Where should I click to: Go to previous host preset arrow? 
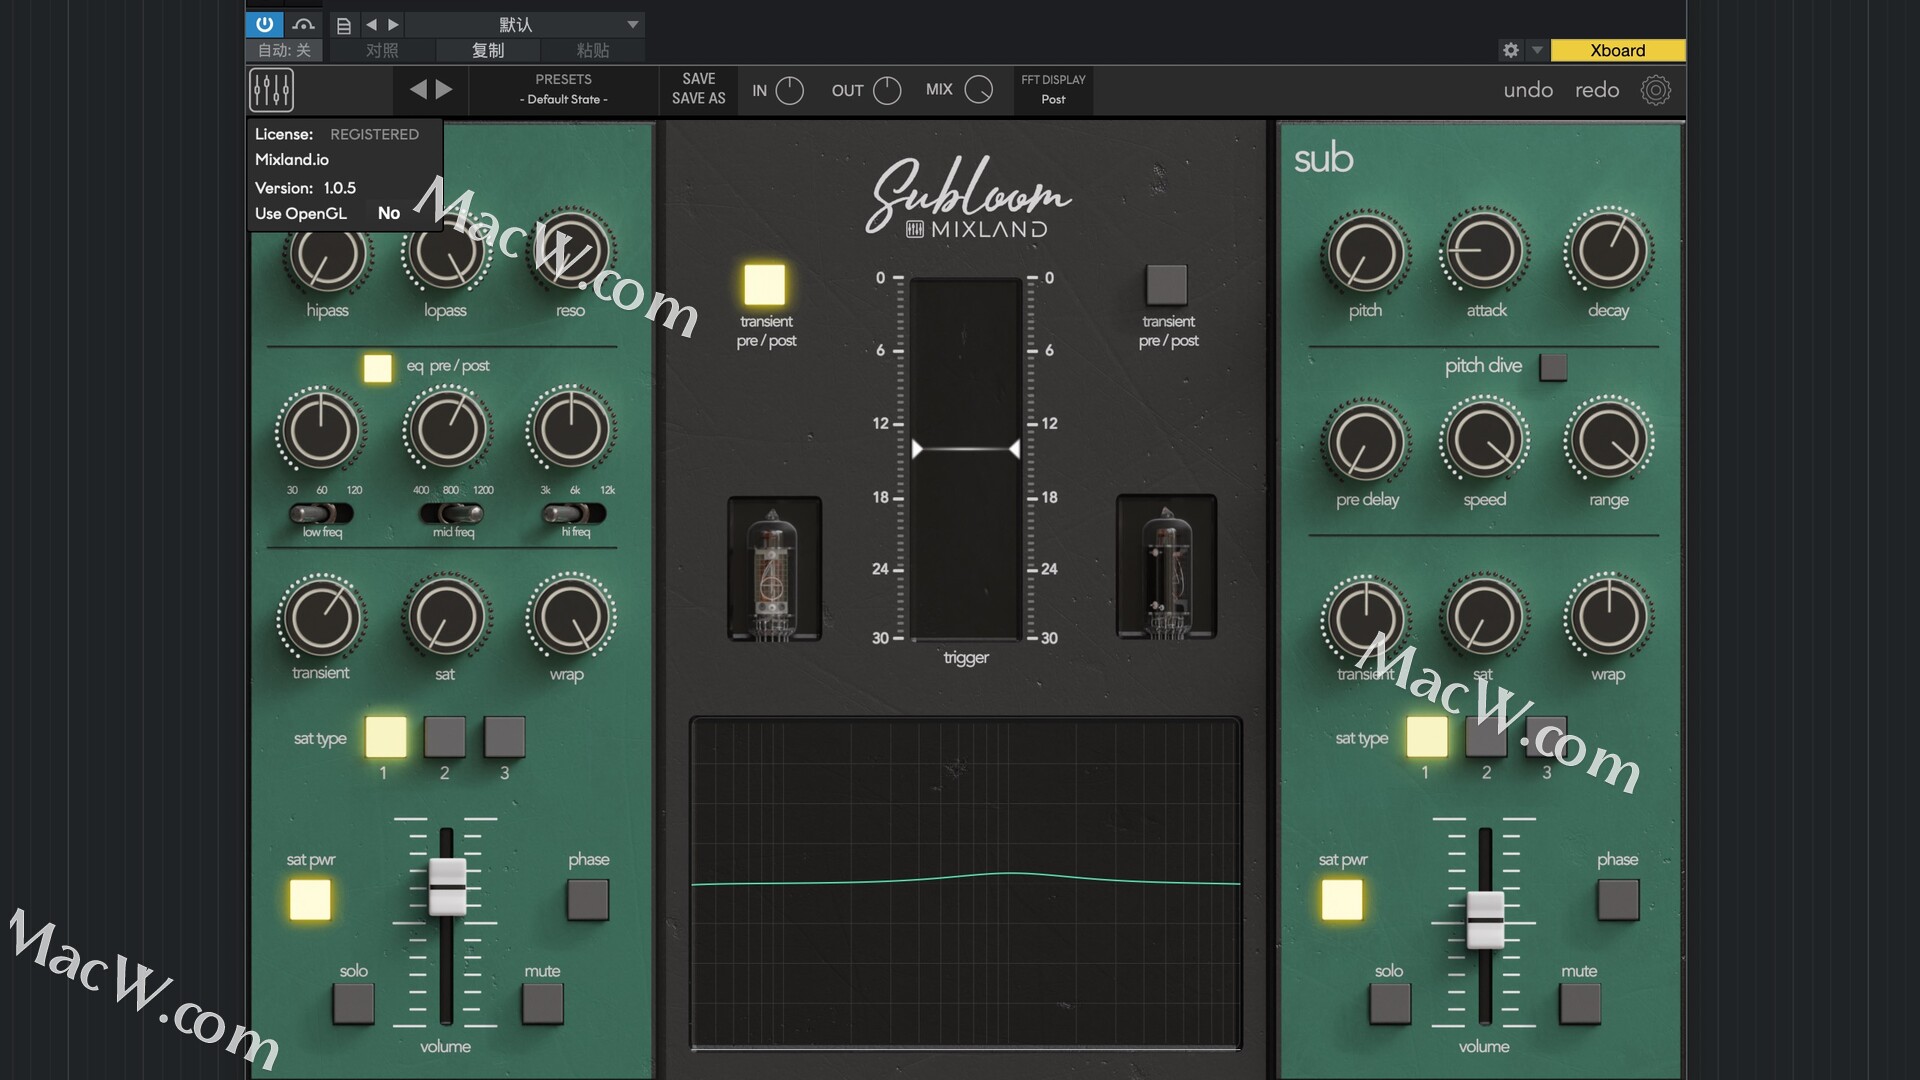[371, 25]
